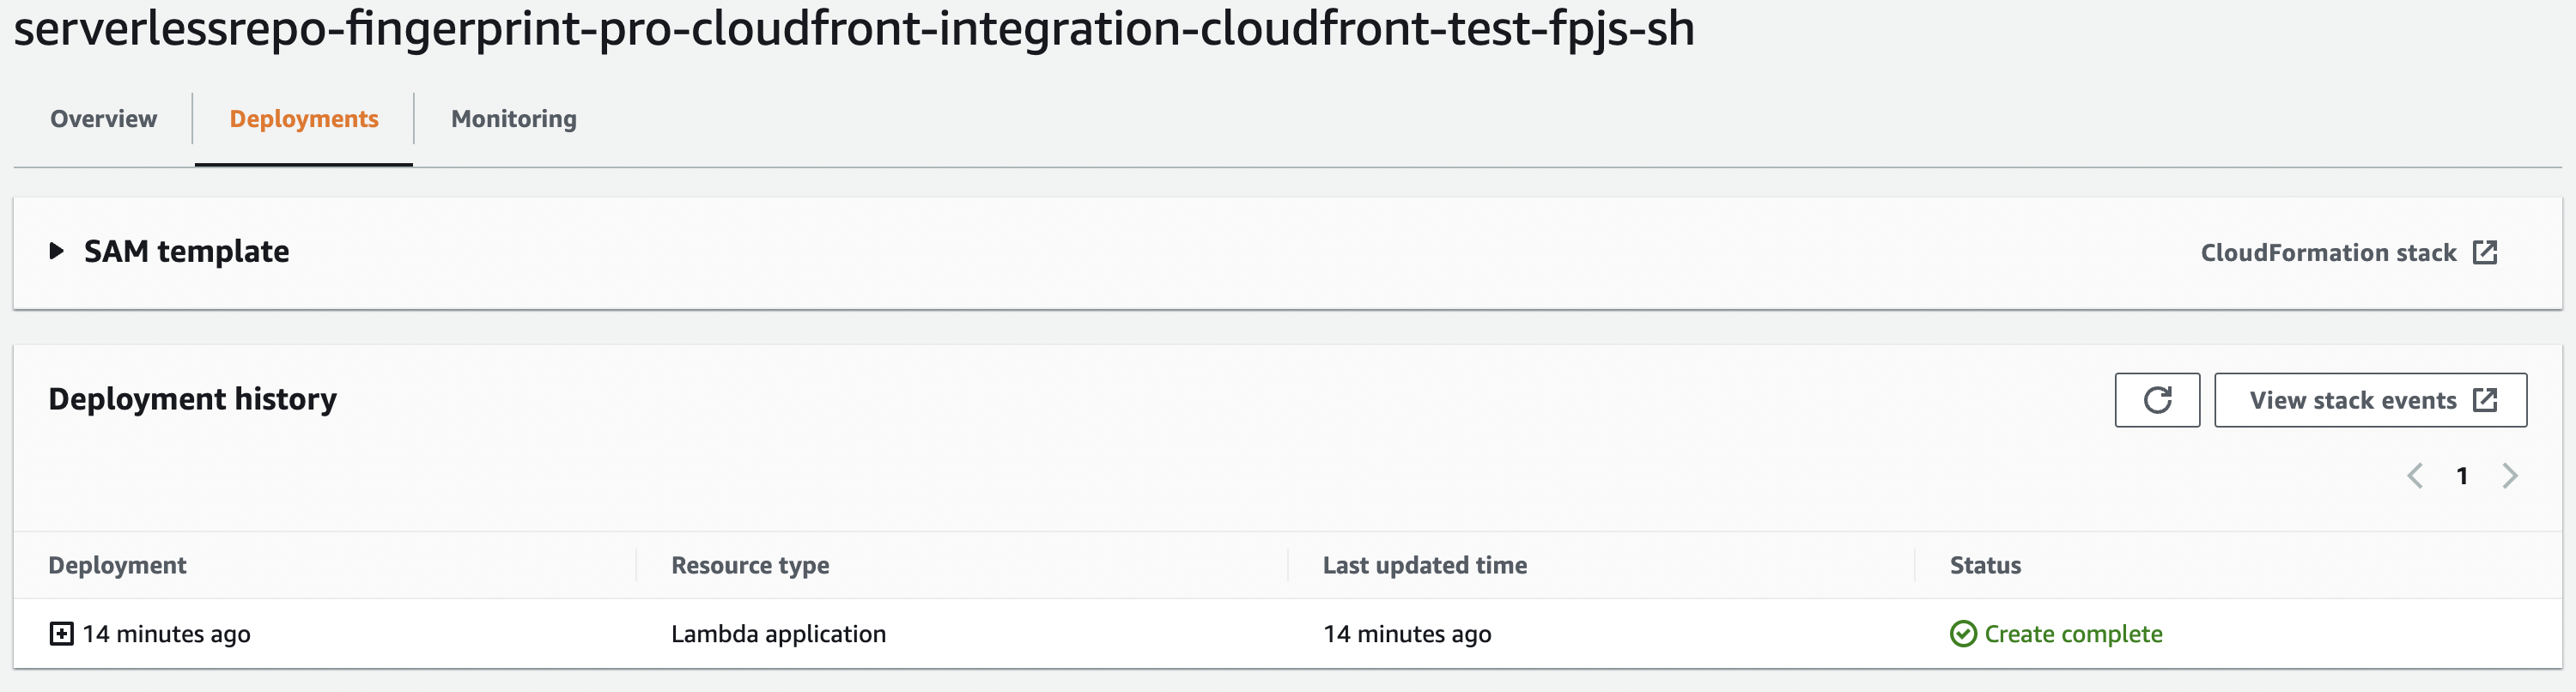Open the Monitoring tab

pyautogui.click(x=513, y=119)
